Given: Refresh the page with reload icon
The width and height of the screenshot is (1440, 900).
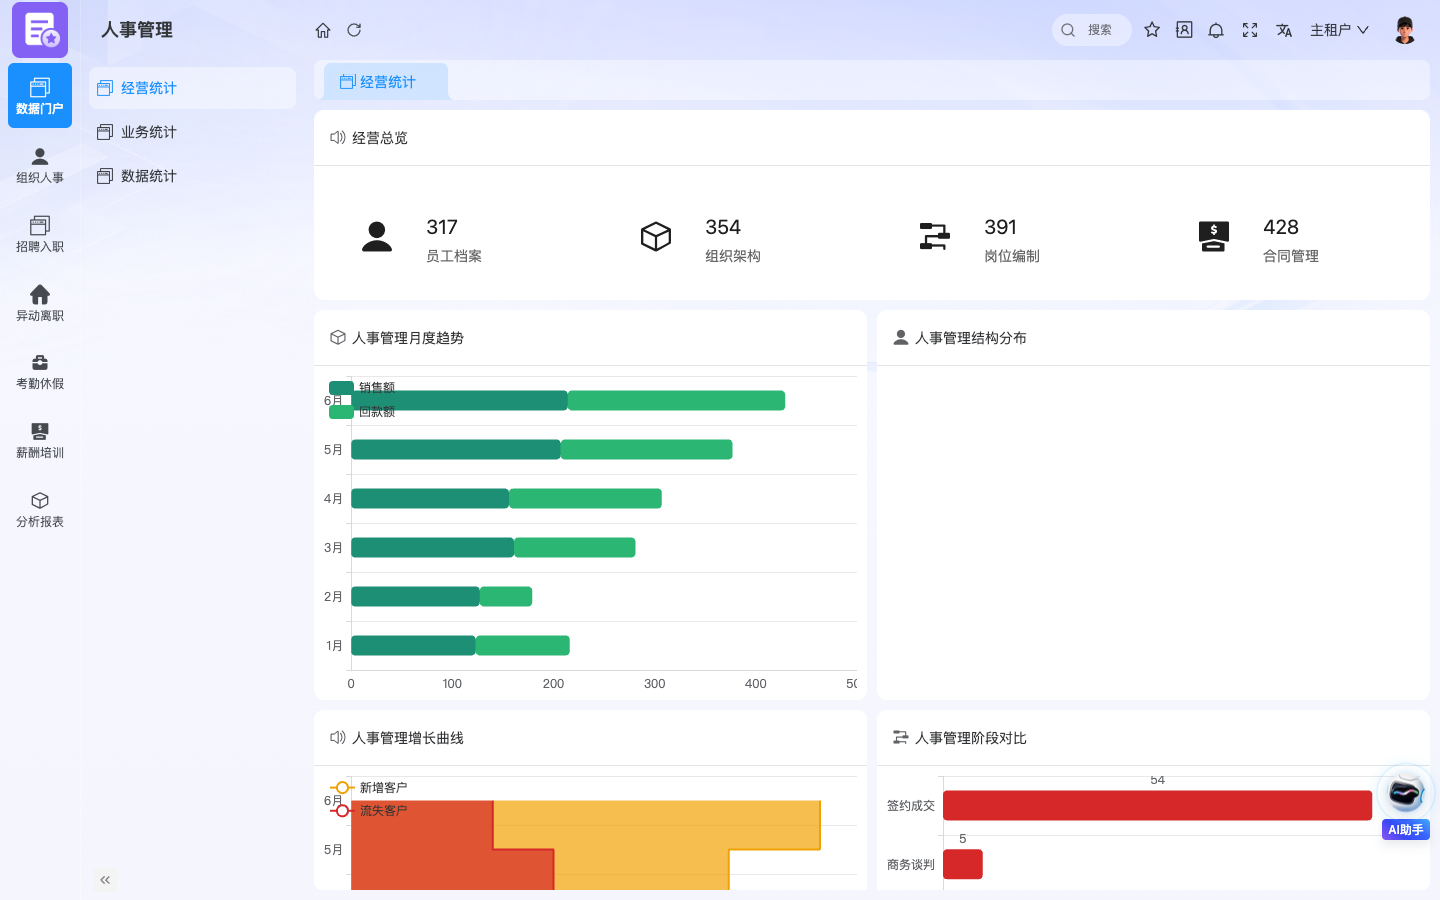Looking at the screenshot, I should (x=354, y=30).
